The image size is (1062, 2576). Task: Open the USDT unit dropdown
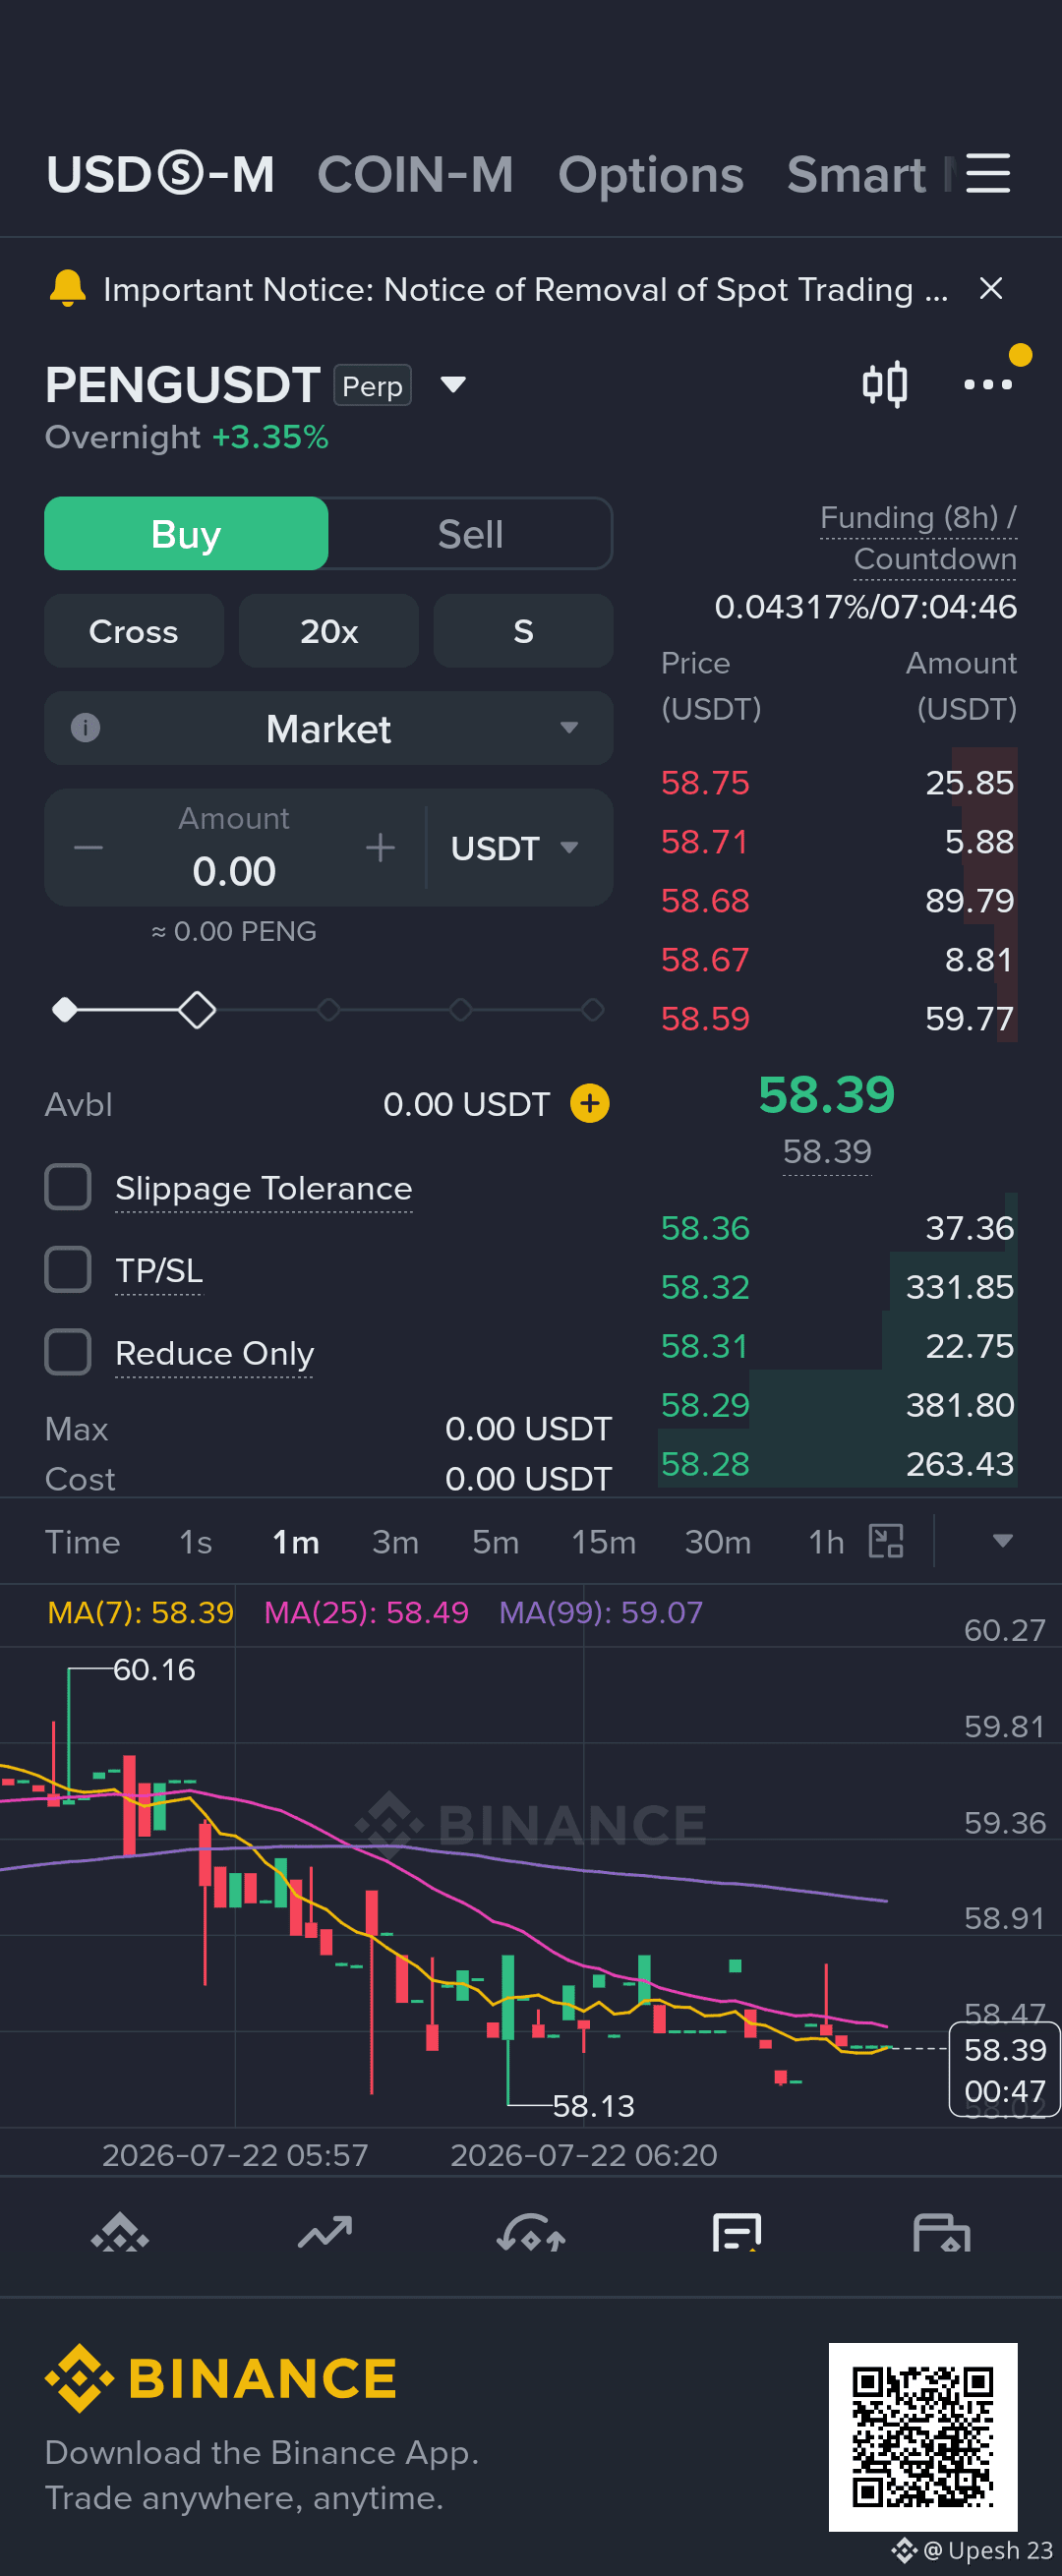pyautogui.click(x=515, y=848)
